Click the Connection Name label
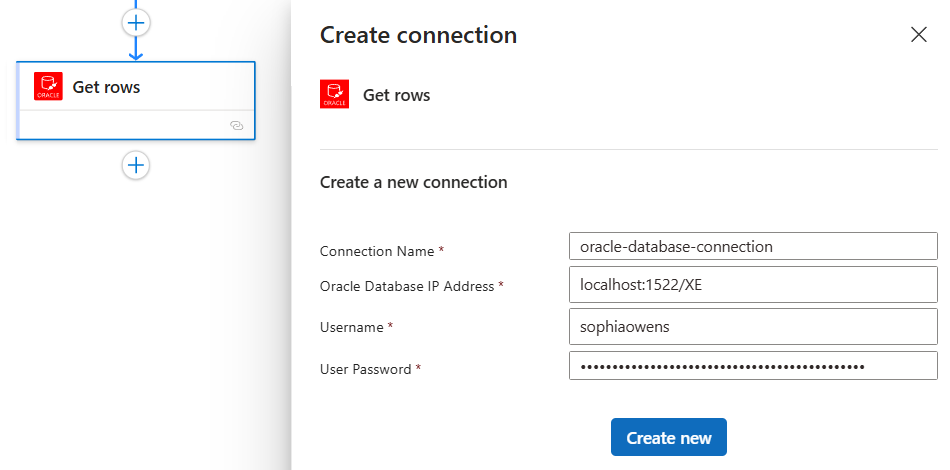 tap(377, 251)
